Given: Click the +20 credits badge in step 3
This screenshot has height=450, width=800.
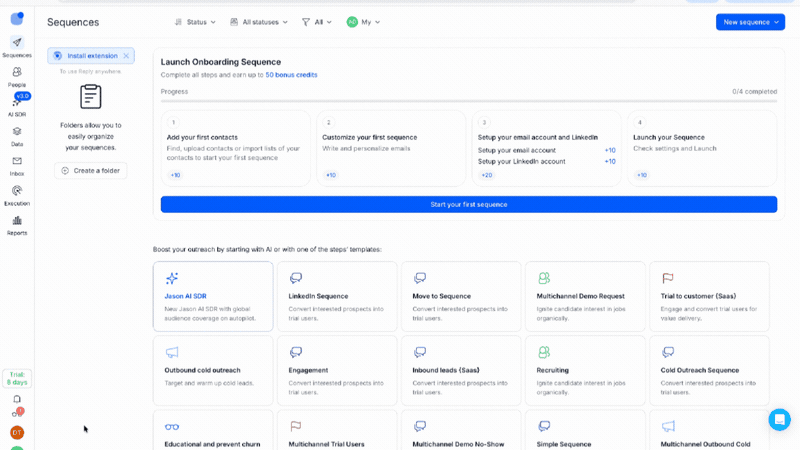Looking at the screenshot, I should (487, 175).
